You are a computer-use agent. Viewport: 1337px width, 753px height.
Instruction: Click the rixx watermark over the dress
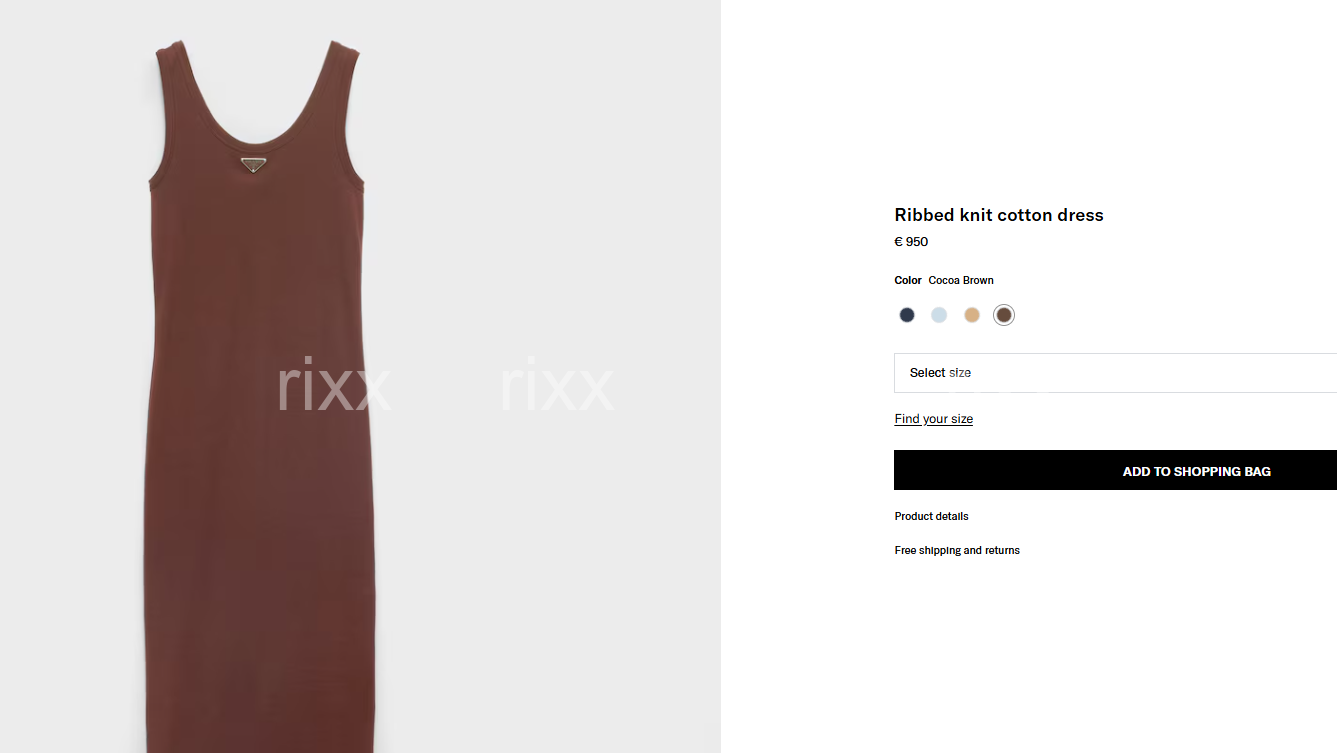click(x=334, y=387)
